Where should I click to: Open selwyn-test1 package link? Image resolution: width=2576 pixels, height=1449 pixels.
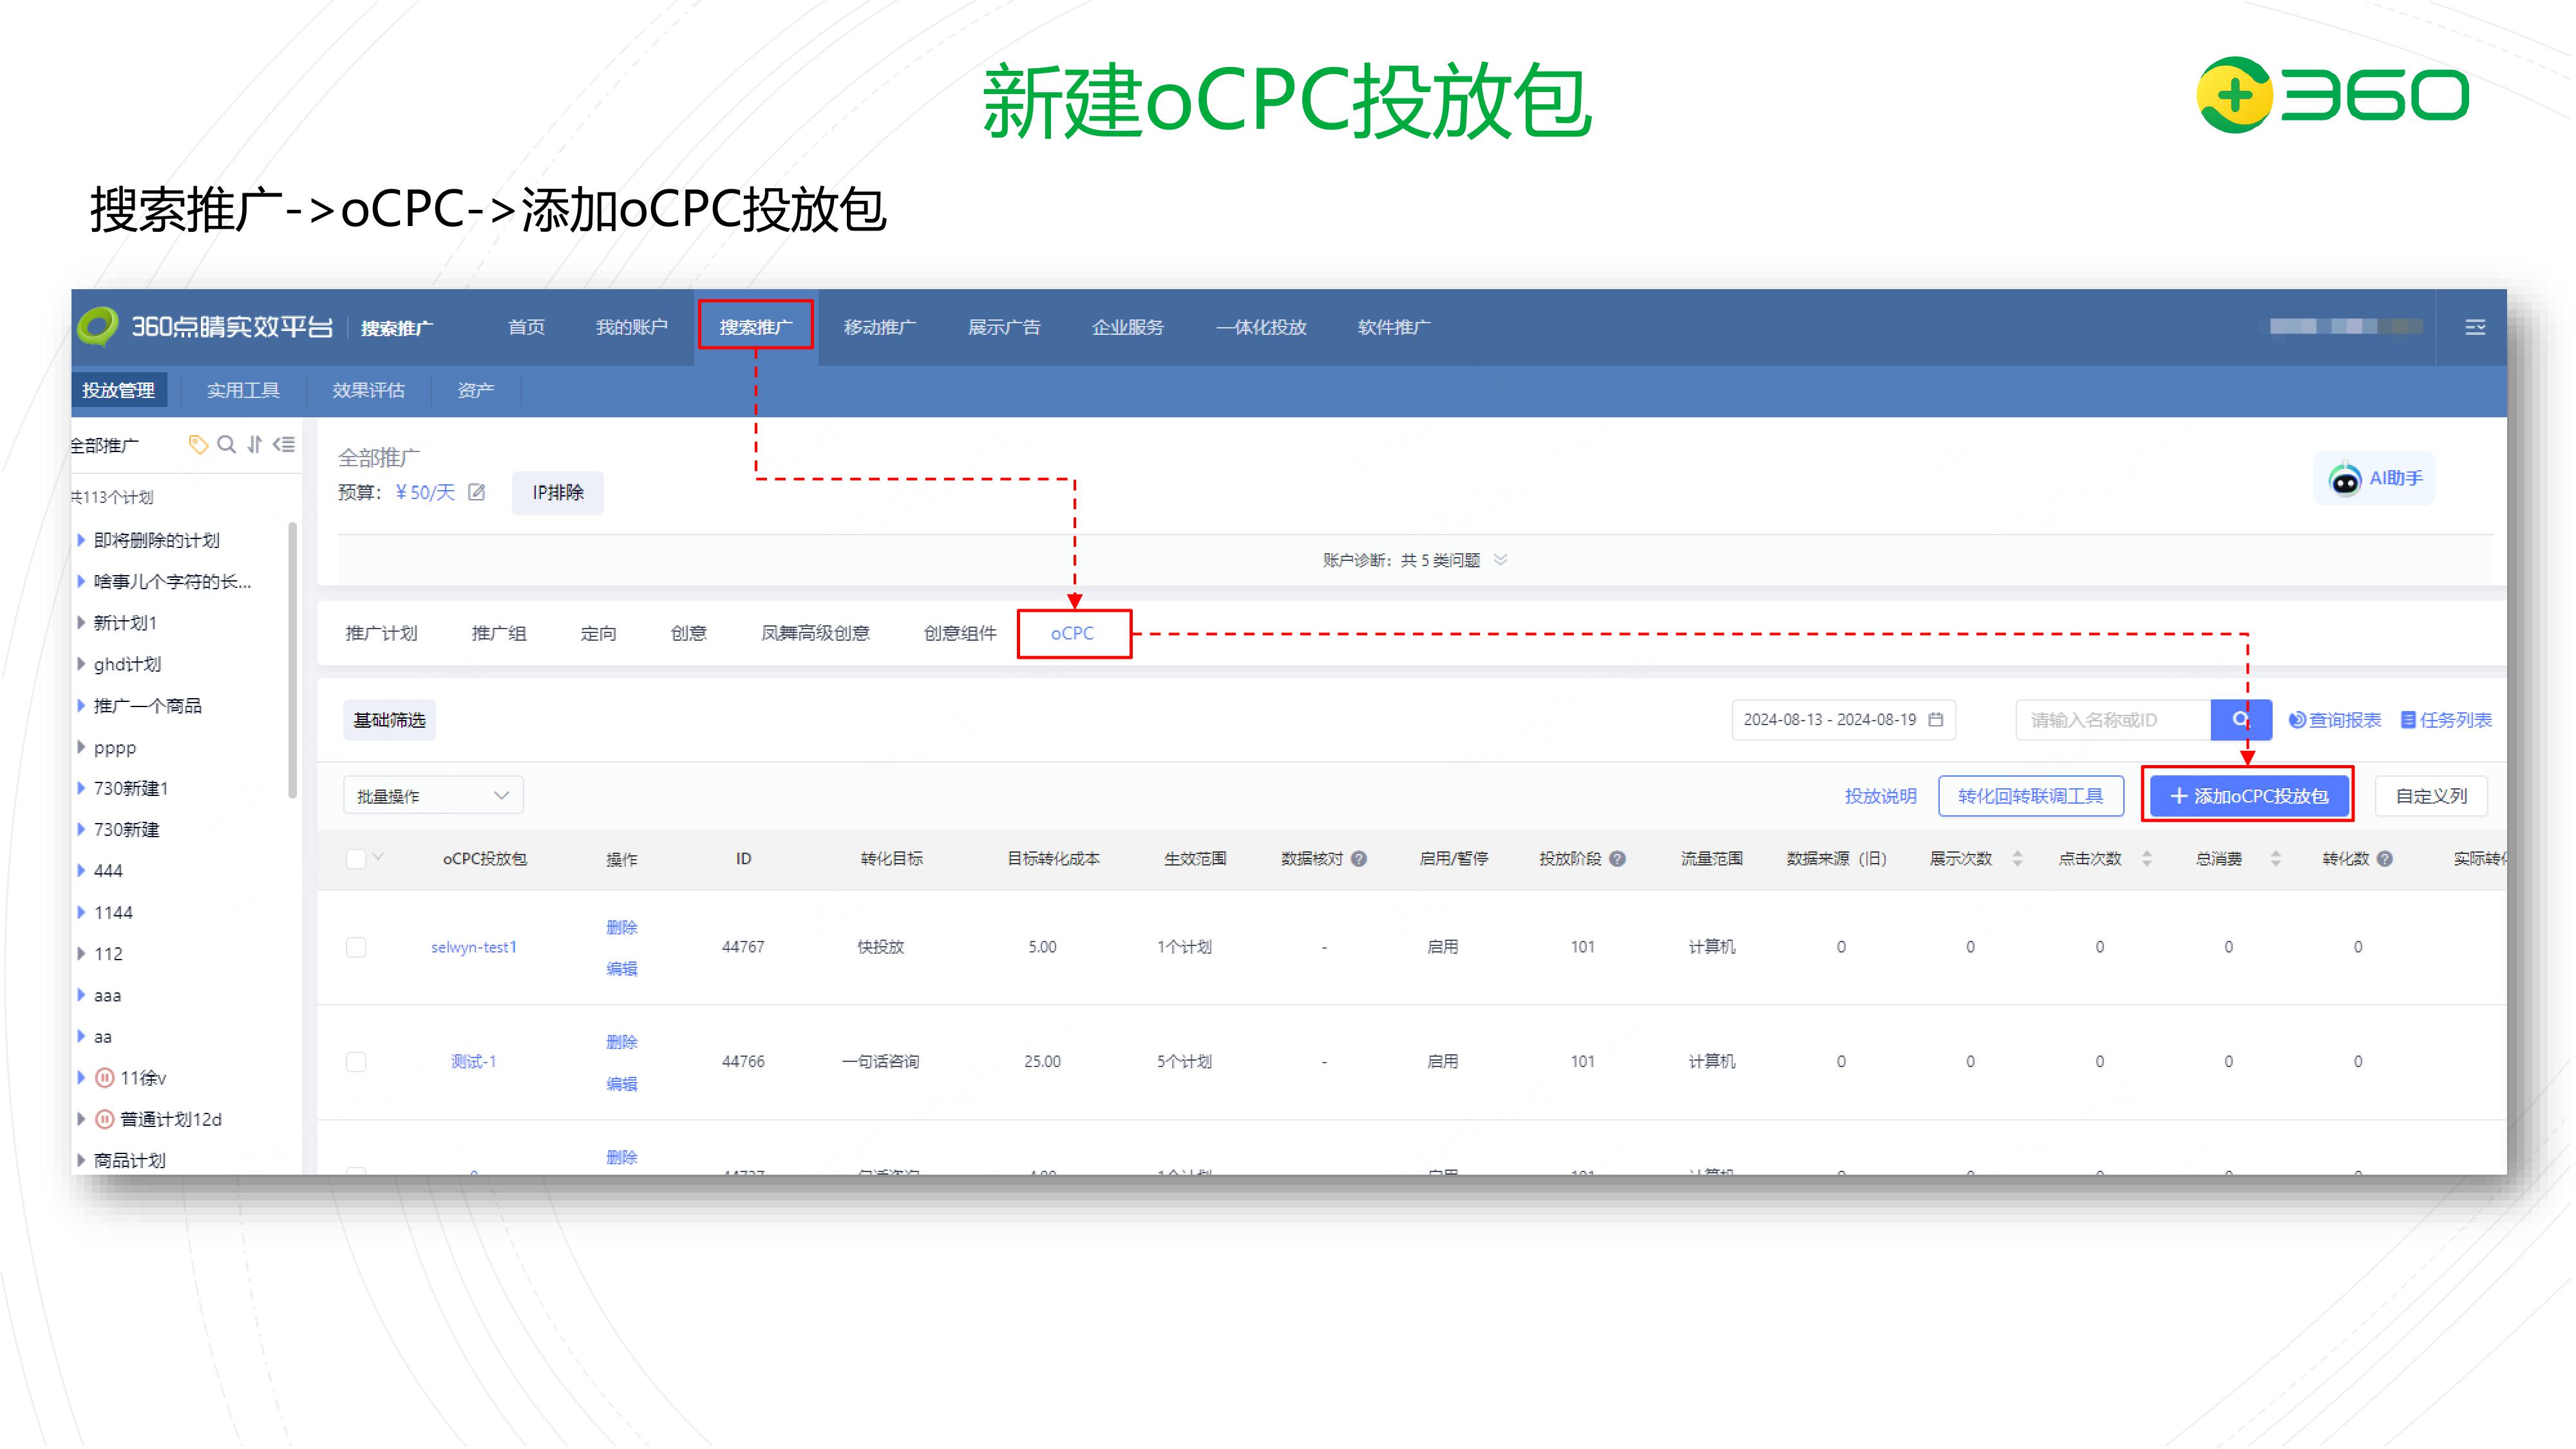[474, 947]
